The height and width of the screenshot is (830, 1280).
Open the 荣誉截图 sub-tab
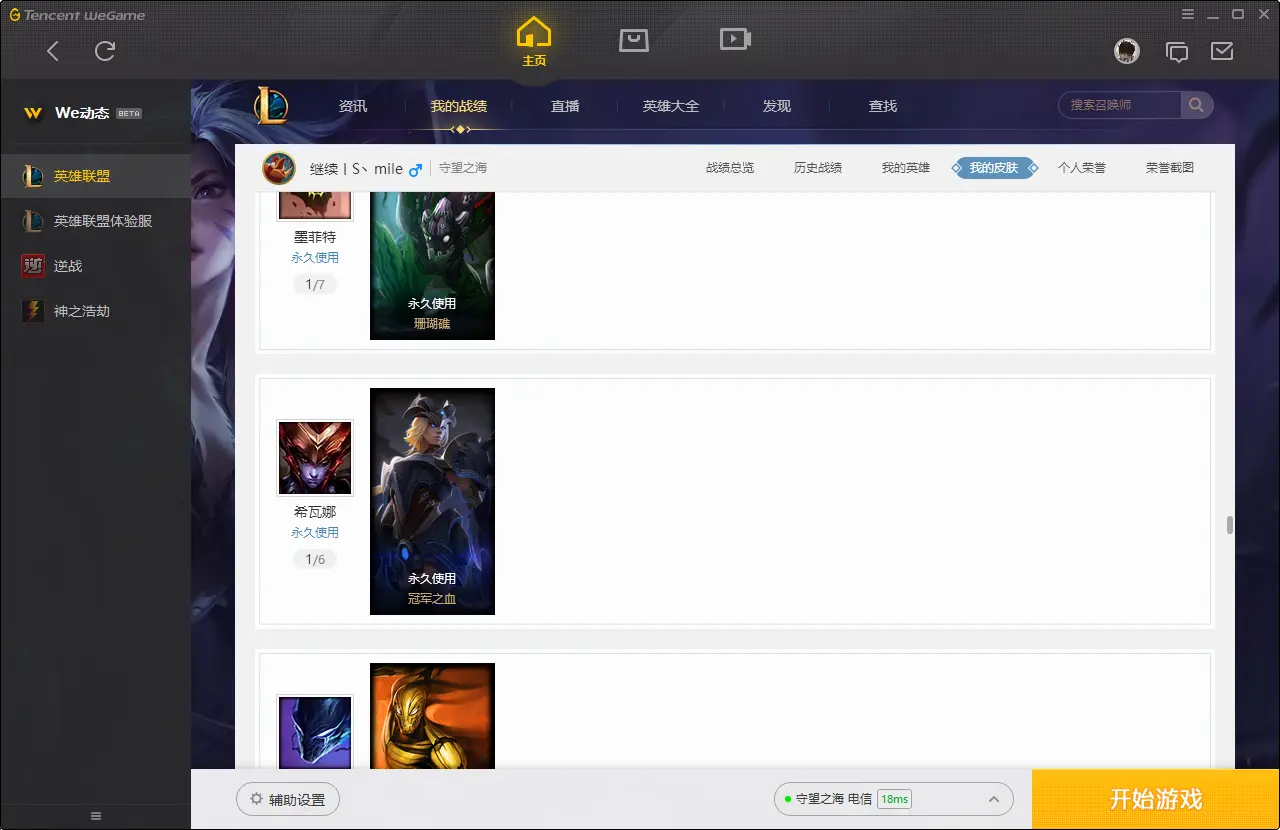(1170, 168)
